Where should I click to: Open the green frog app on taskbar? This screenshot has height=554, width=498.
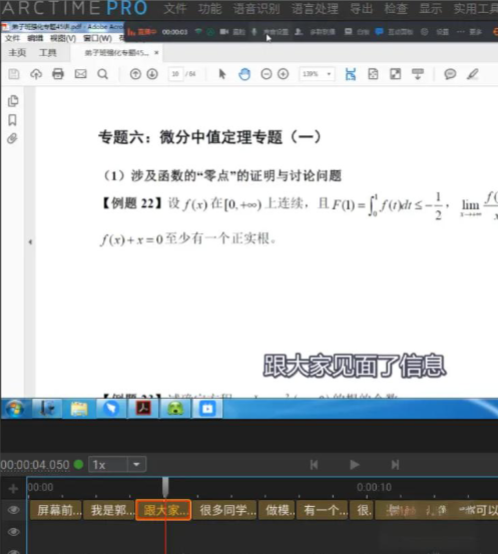[x=175, y=409]
